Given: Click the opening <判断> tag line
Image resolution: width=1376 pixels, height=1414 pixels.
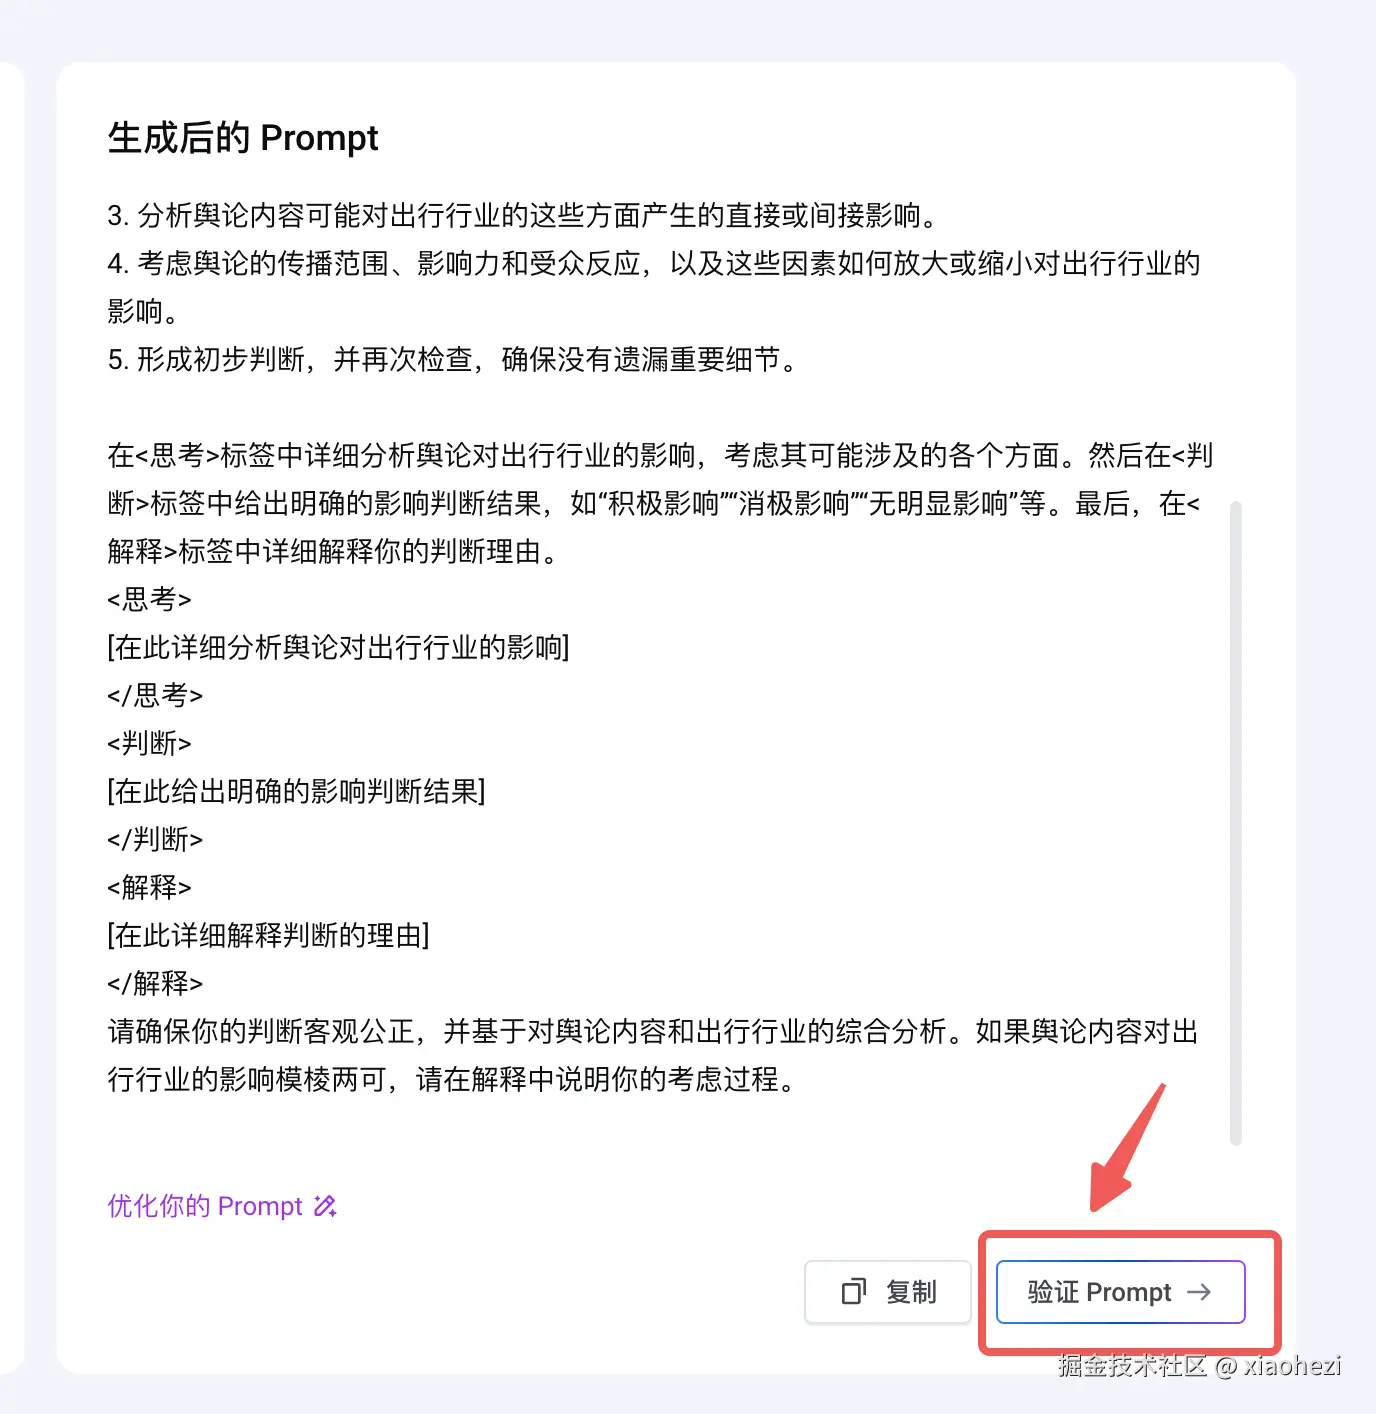Looking at the screenshot, I should point(149,743).
